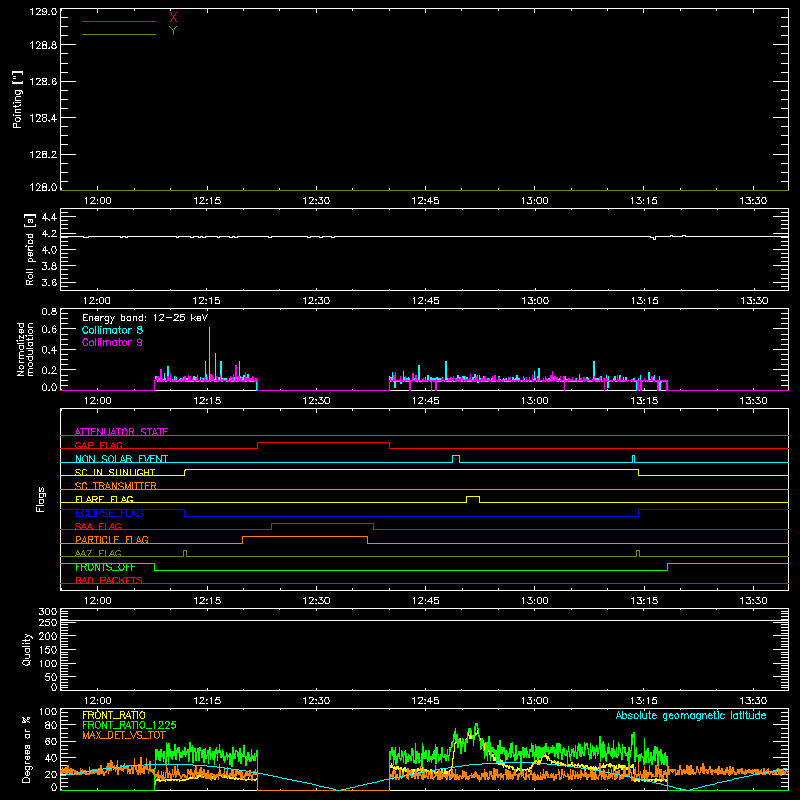Viewport: 800px width, 800px height.
Task: Click the roll period dip near 13:16
Action: (x=654, y=238)
